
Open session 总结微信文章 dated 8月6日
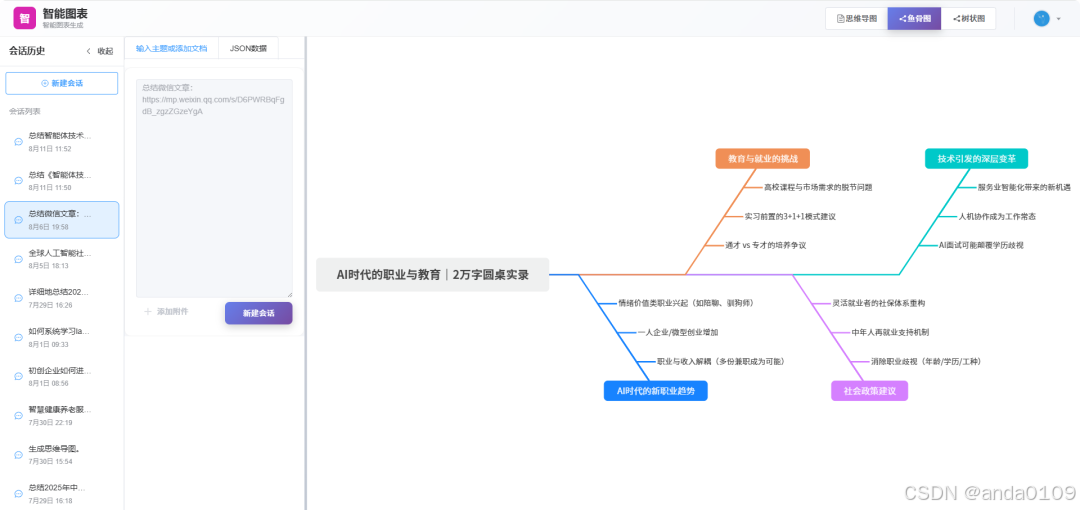click(x=62, y=220)
